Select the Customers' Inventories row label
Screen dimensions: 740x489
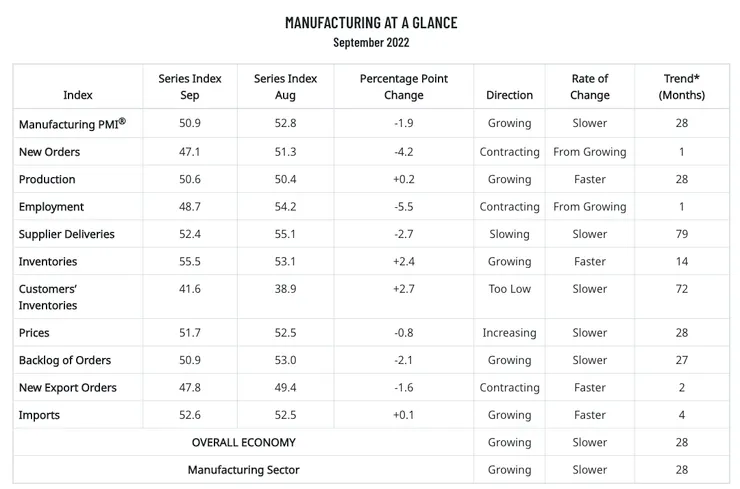point(52,297)
